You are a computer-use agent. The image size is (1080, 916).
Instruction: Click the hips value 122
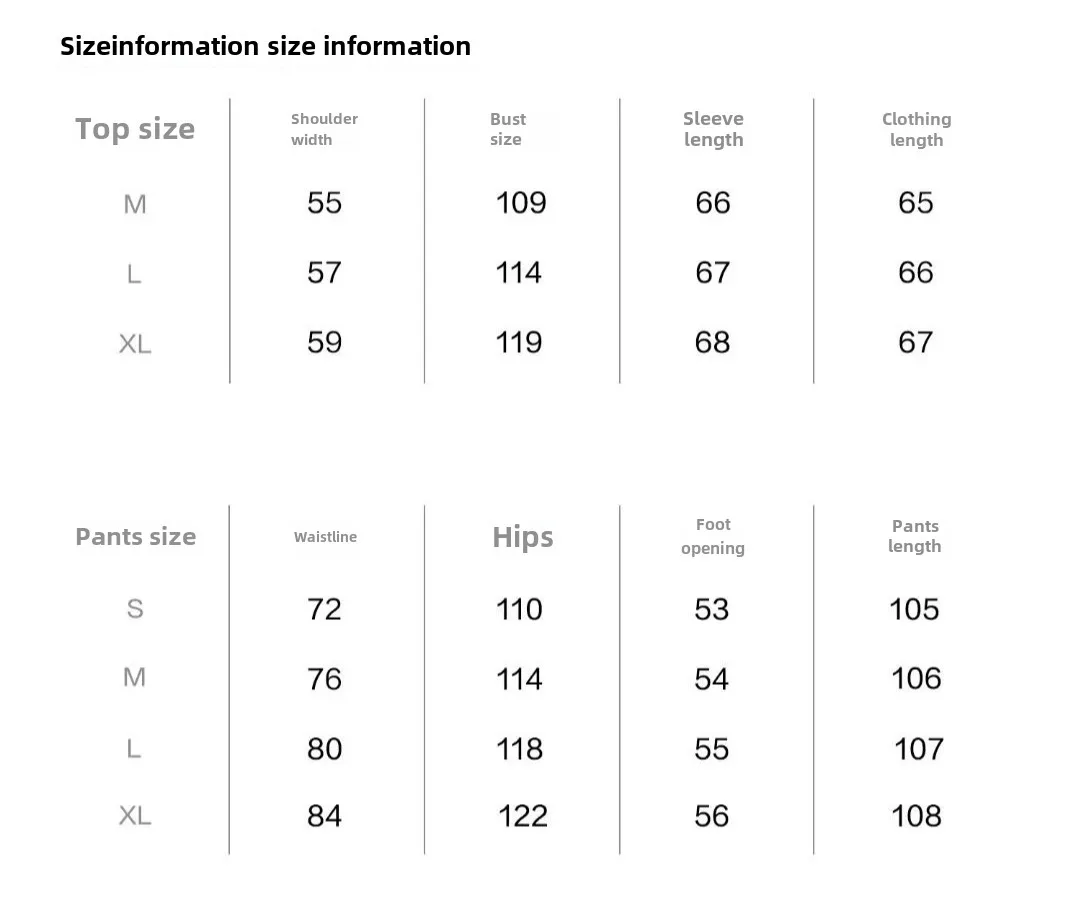[522, 817]
